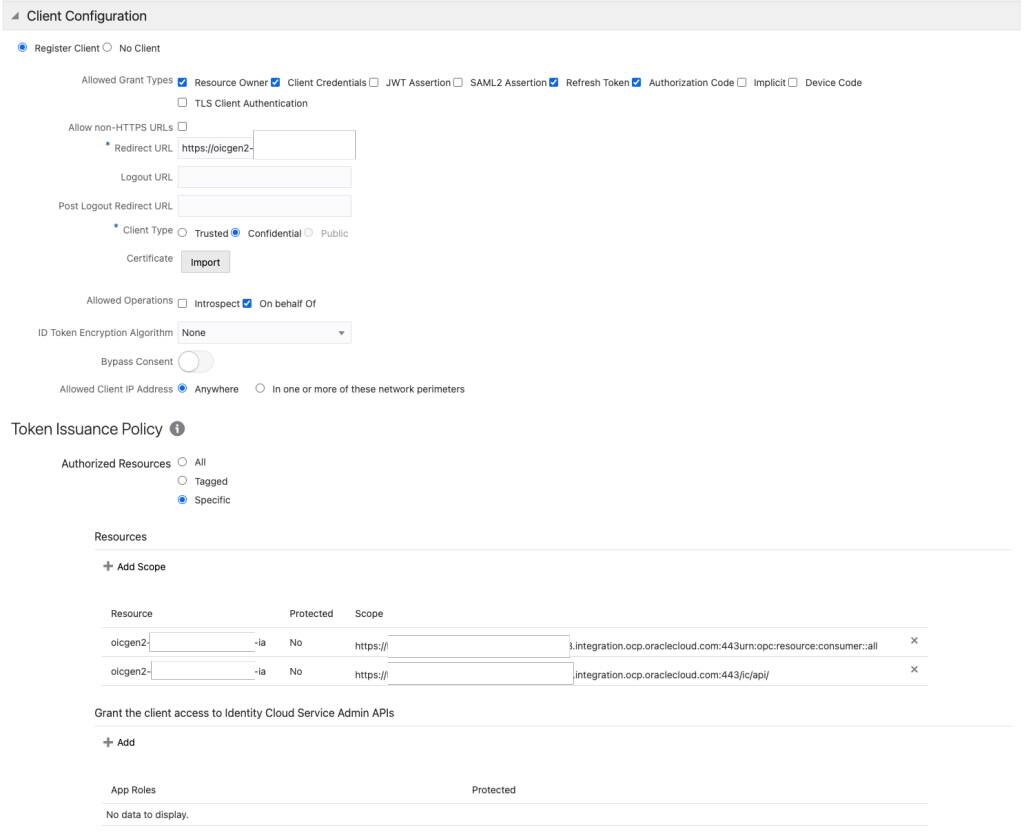
Task: Collapse the Client Configuration section
Action: pyautogui.click(x=16, y=16)
